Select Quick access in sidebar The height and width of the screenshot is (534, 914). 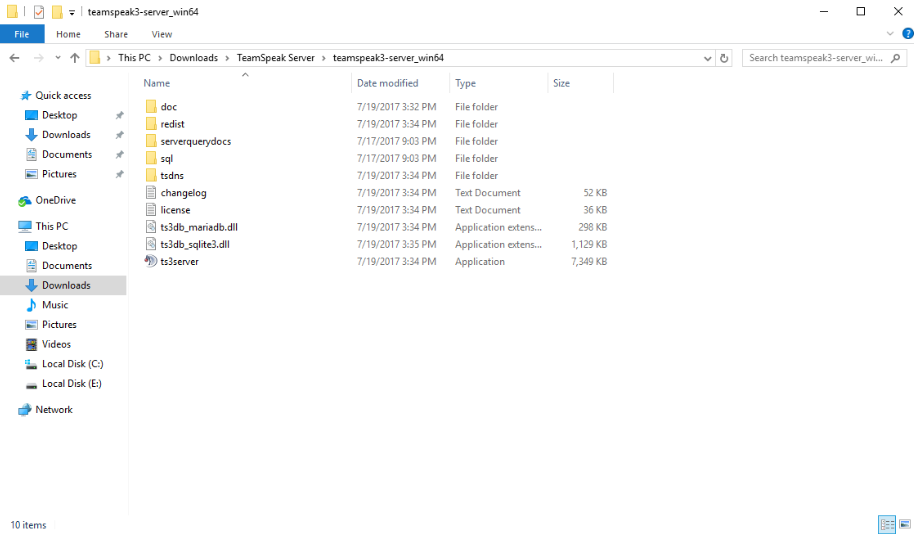63,96
